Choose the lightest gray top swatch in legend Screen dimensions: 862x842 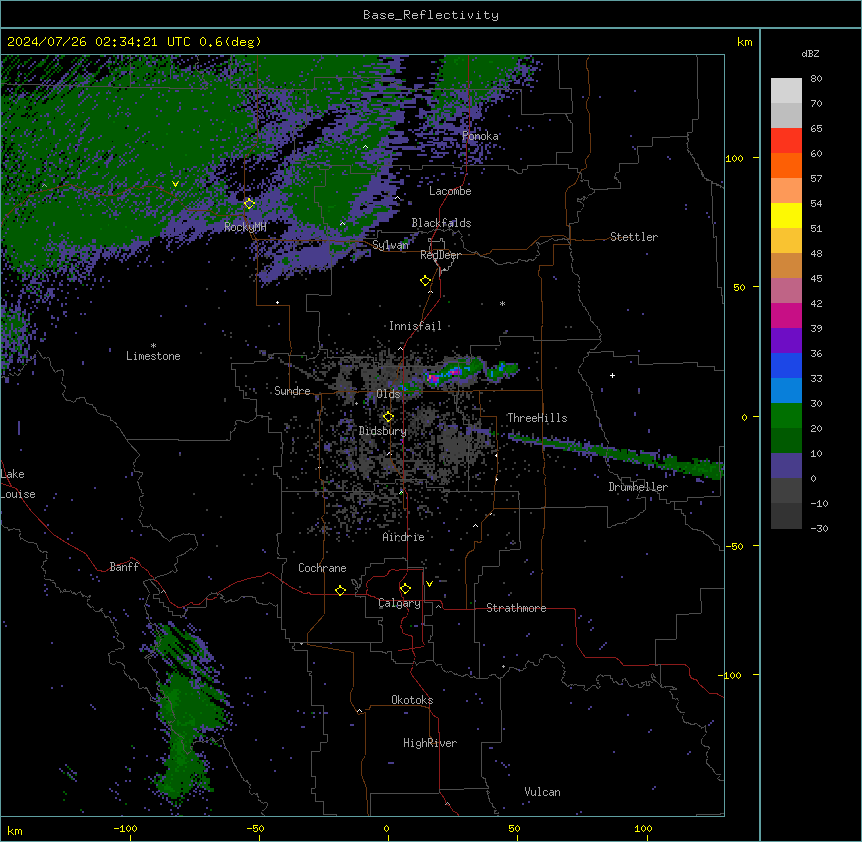(x=786, y=91)
